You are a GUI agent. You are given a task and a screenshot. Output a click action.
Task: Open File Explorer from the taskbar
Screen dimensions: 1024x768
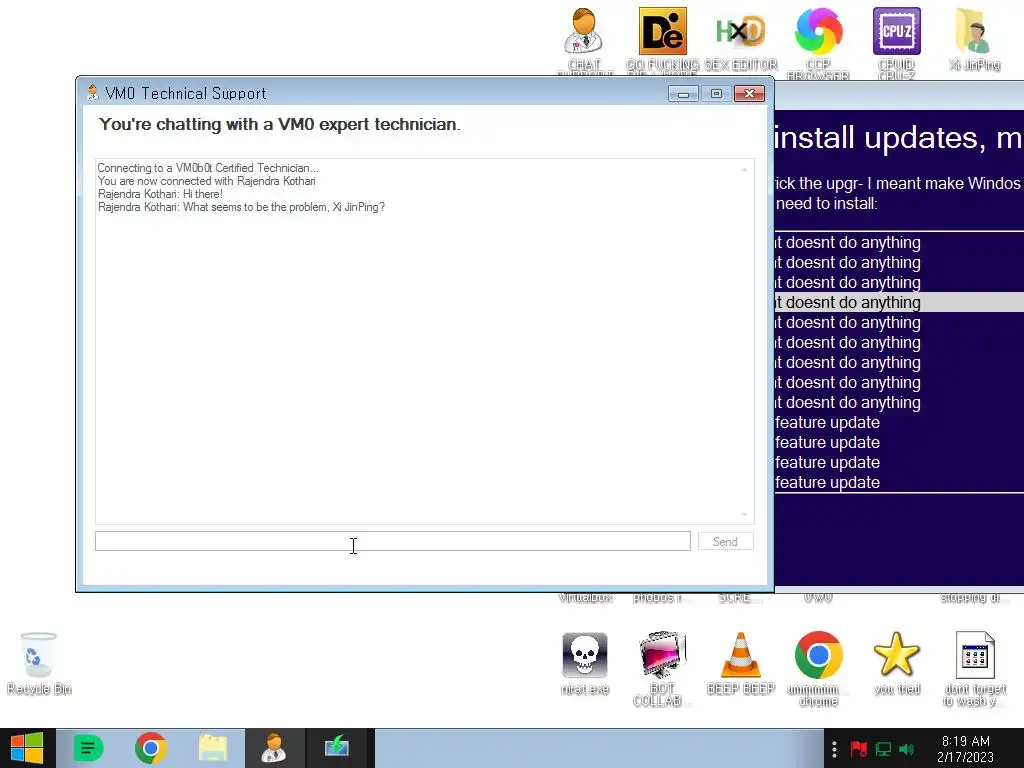coord(213,748)
